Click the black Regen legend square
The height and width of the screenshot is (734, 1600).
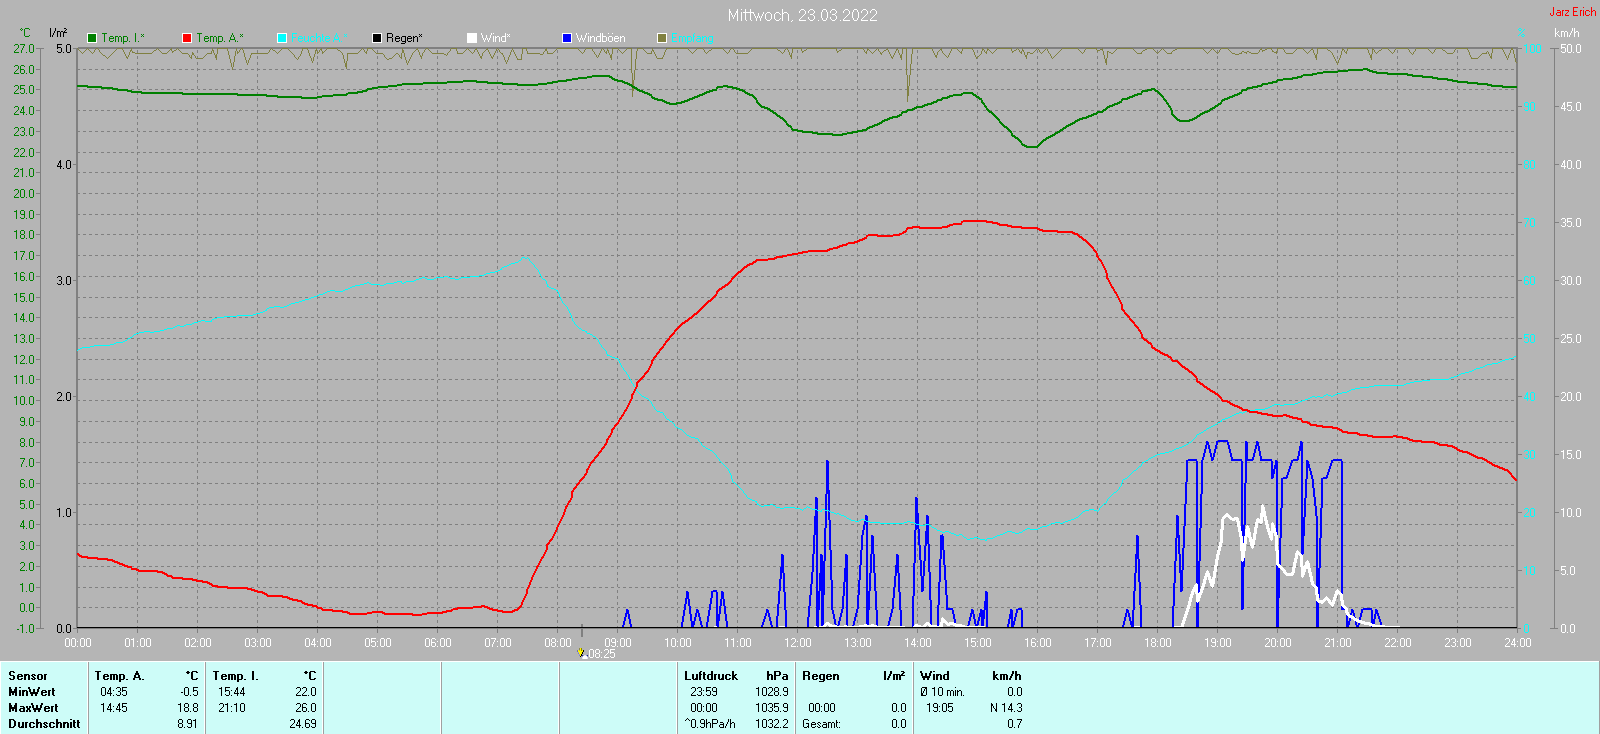tap(377, 38)
